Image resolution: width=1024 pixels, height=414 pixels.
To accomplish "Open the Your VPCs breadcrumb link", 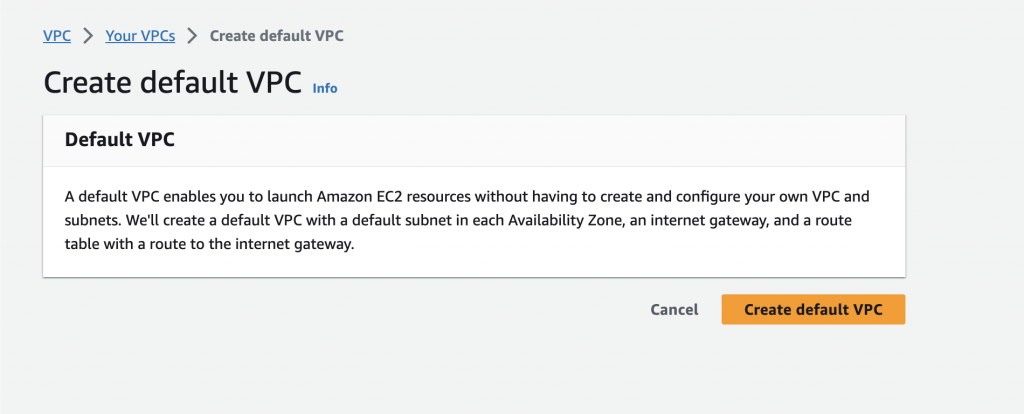I will 140,36.
